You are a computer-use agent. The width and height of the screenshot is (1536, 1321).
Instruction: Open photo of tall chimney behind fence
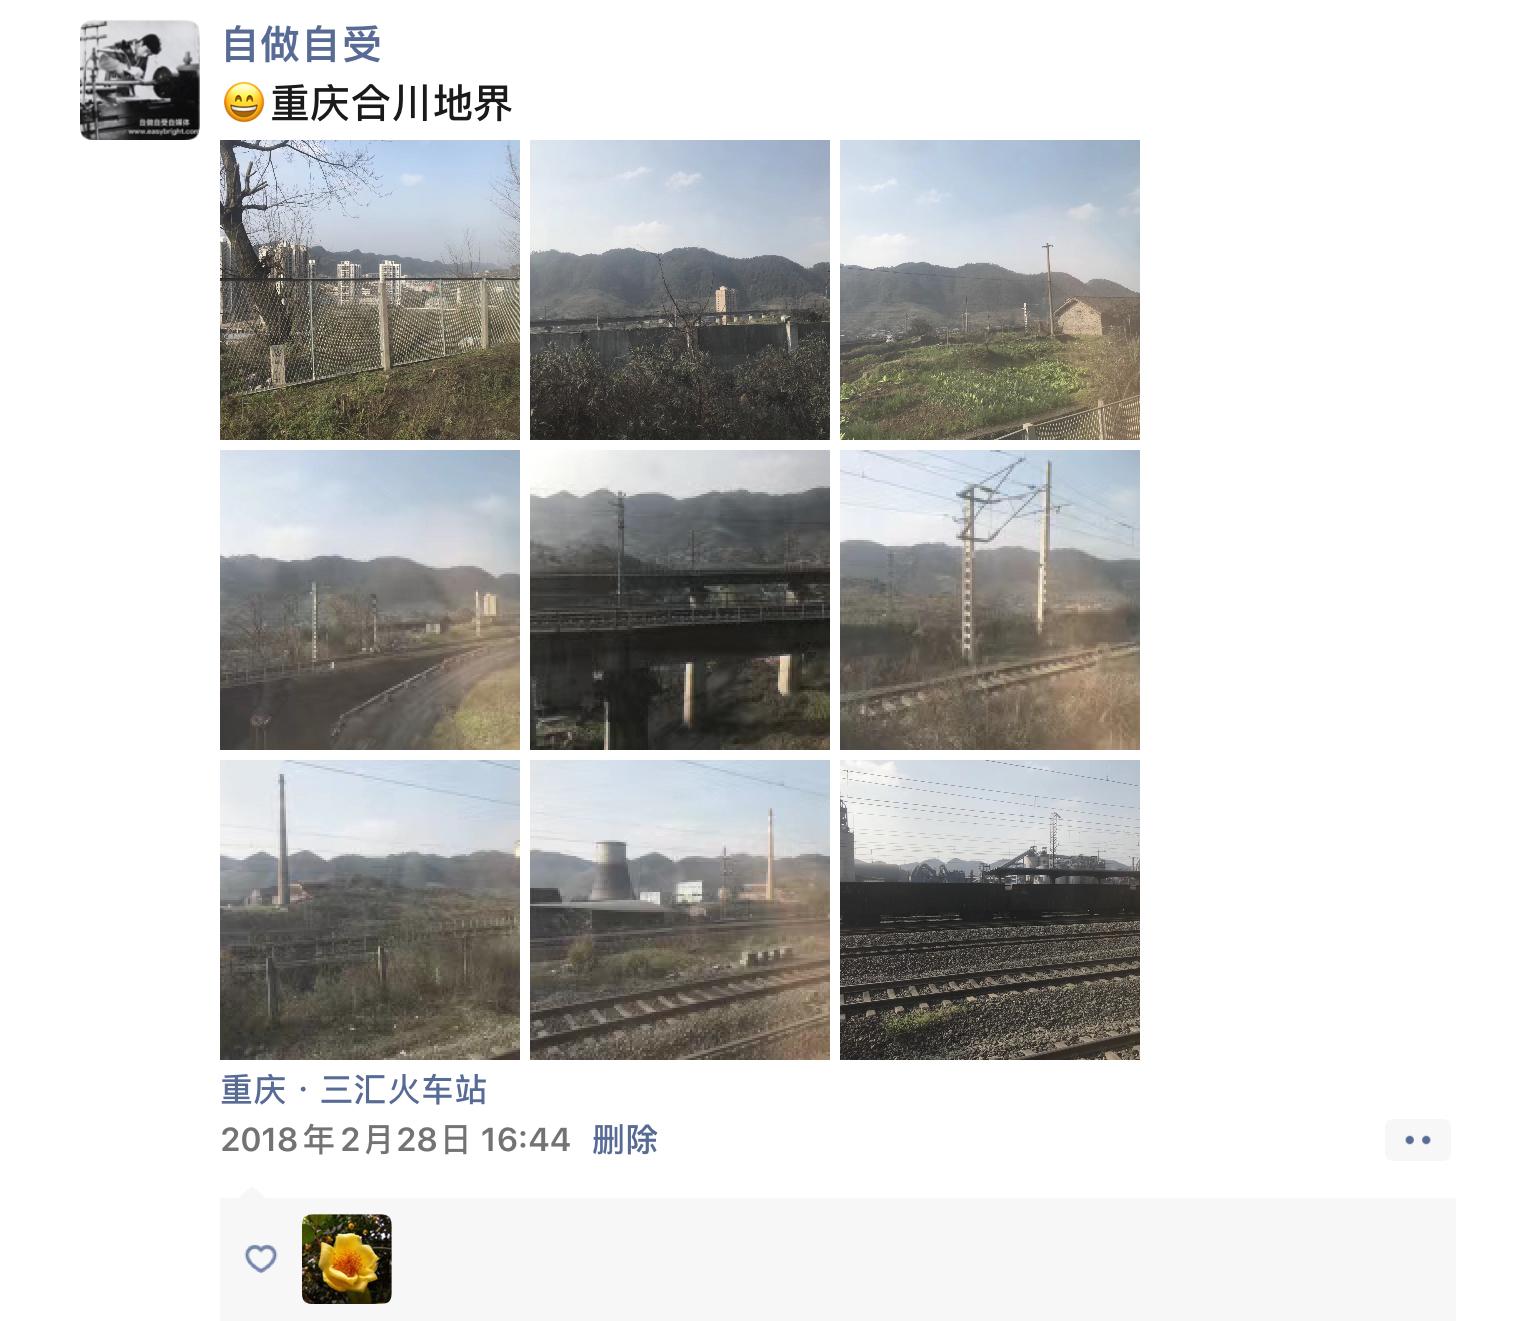click(x=370, y=910)
